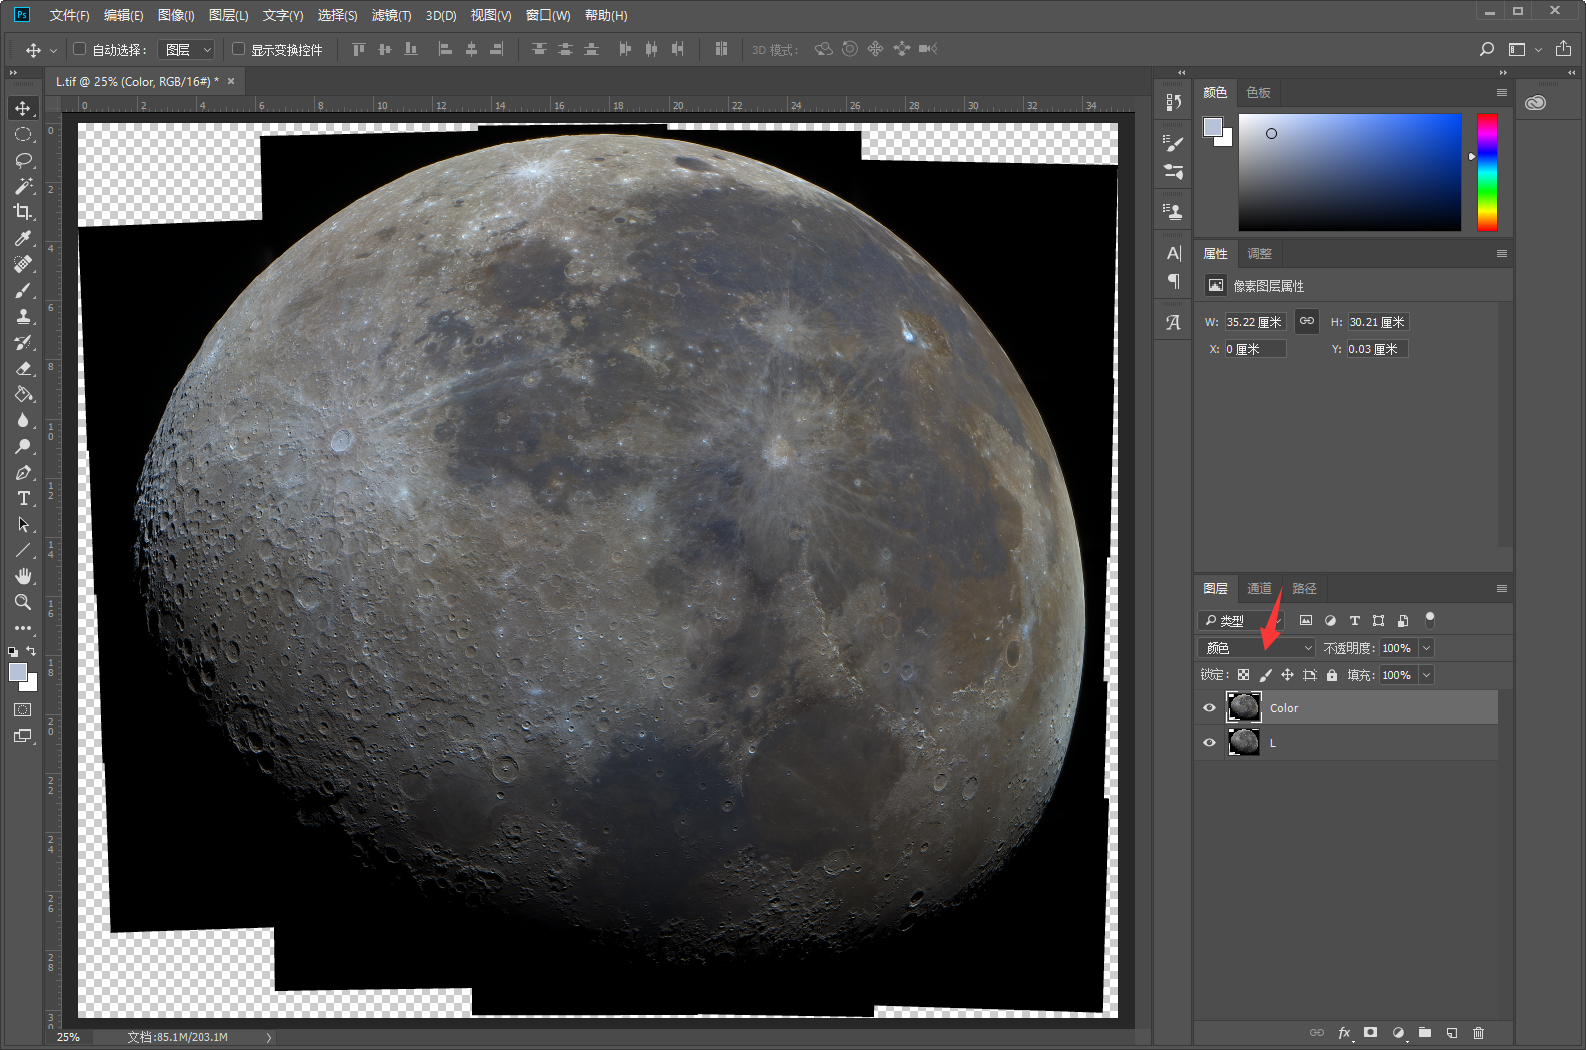Viewport: 1586px width, 1050px height.
Task: Select the Hand tool
Action: [23, 576]
